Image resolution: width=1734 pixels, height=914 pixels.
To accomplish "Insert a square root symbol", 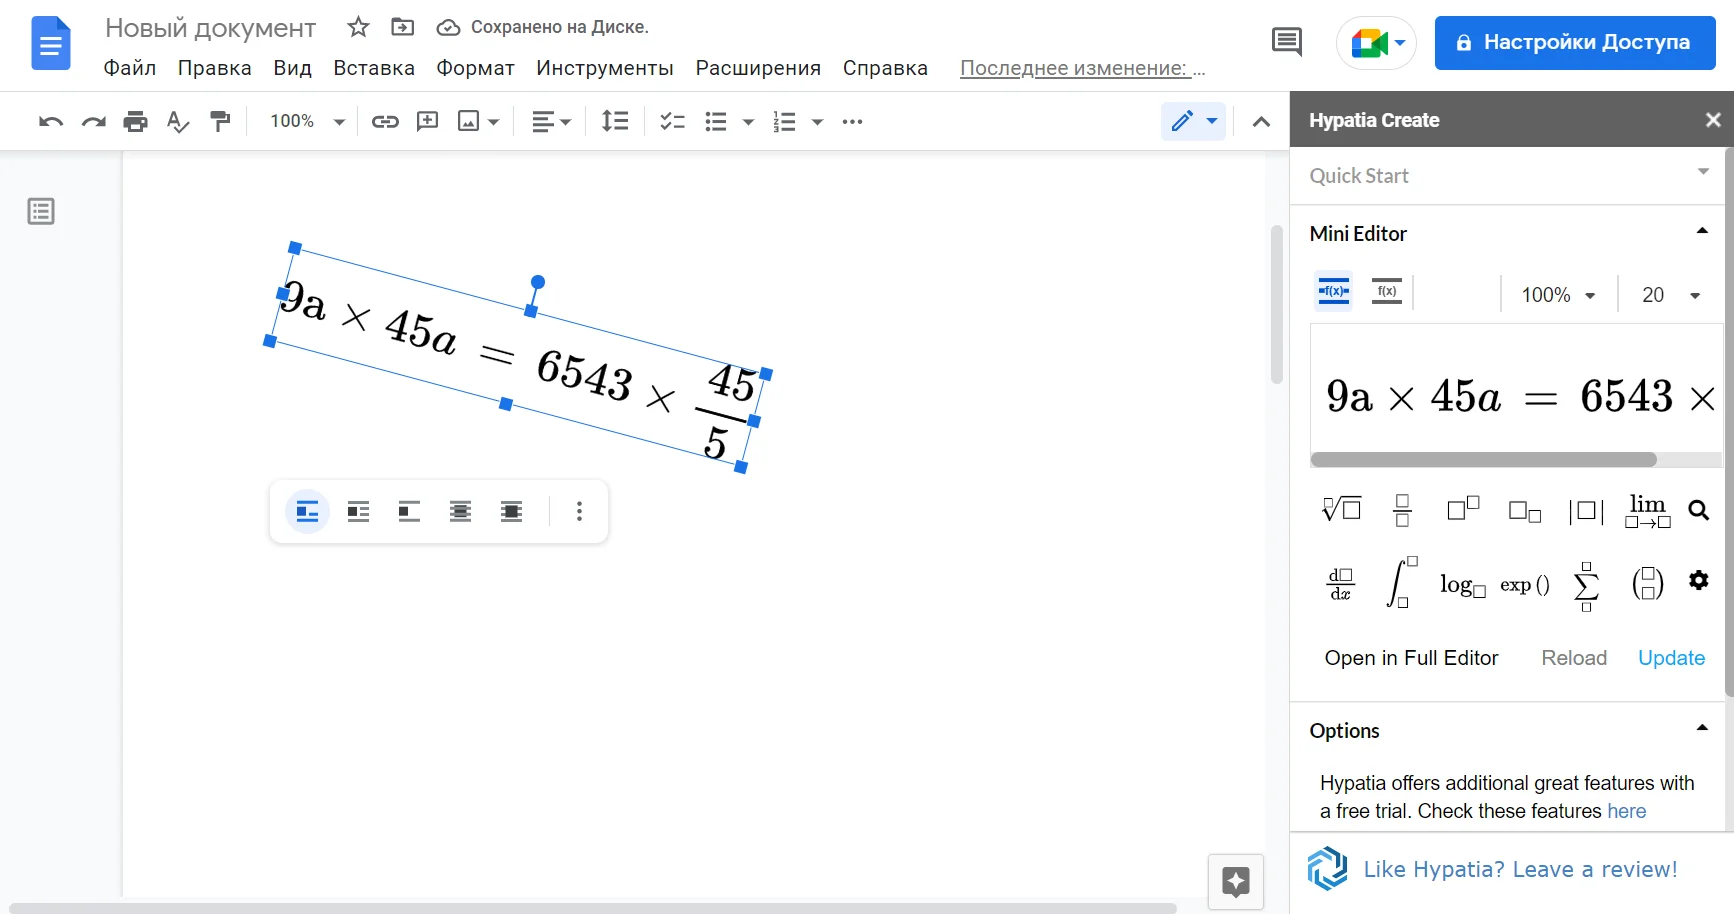I will coord(1341,510).
